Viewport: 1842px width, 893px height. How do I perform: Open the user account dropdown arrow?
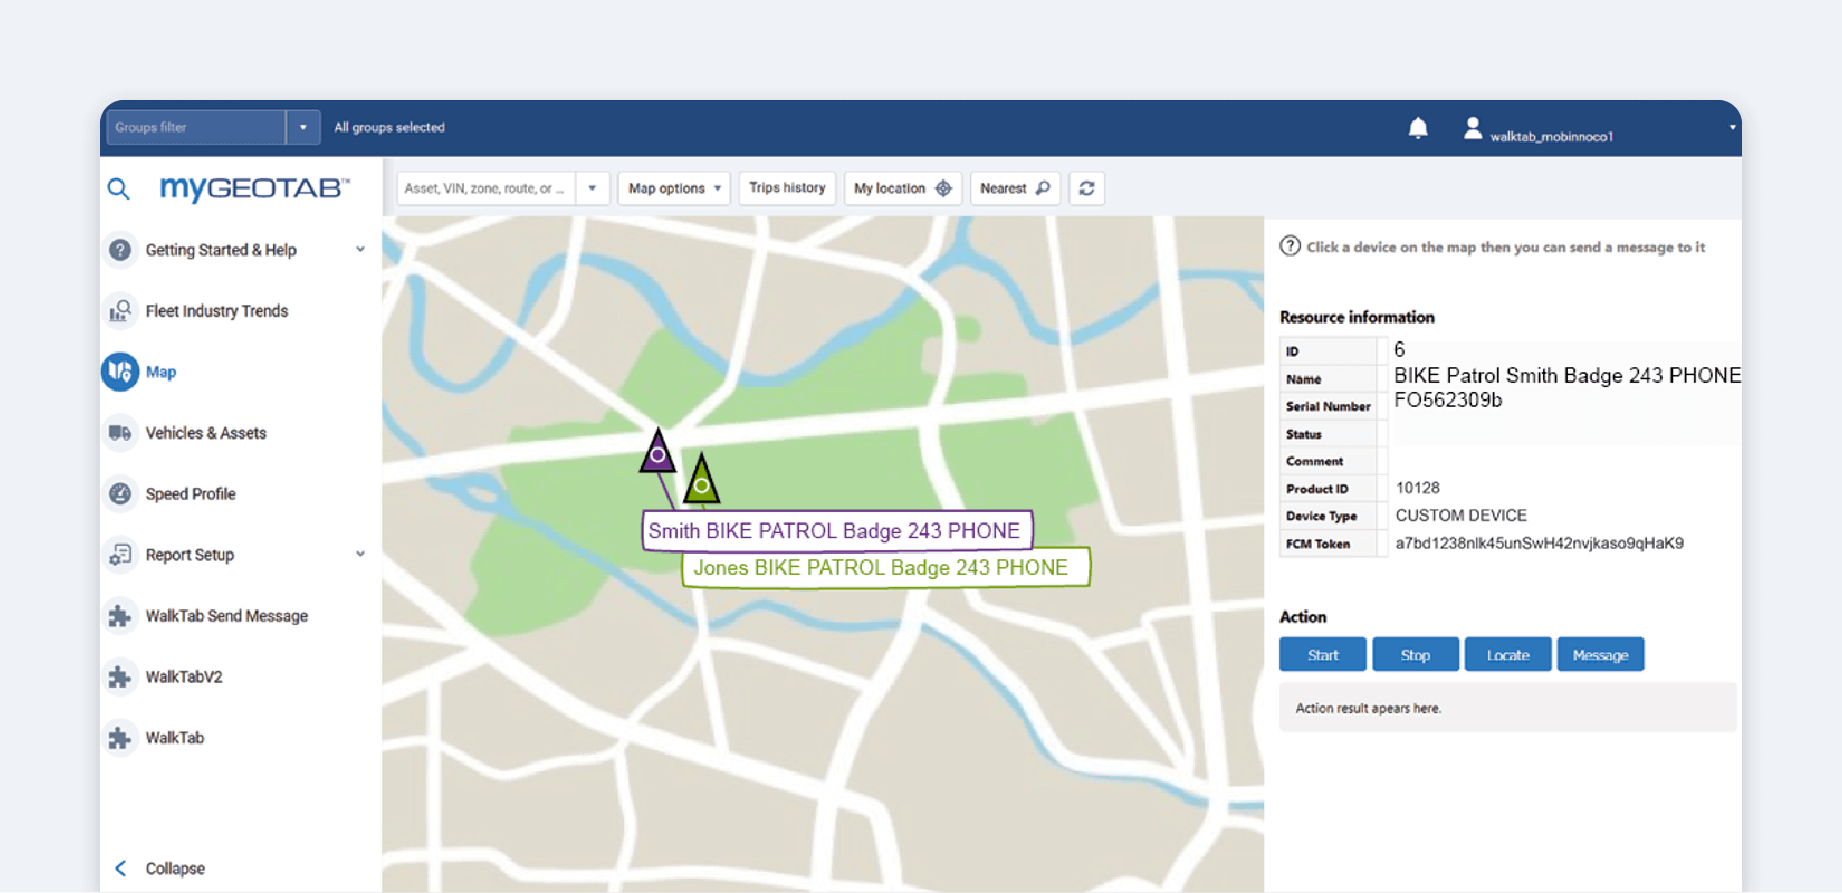(x=1732, y=128)
